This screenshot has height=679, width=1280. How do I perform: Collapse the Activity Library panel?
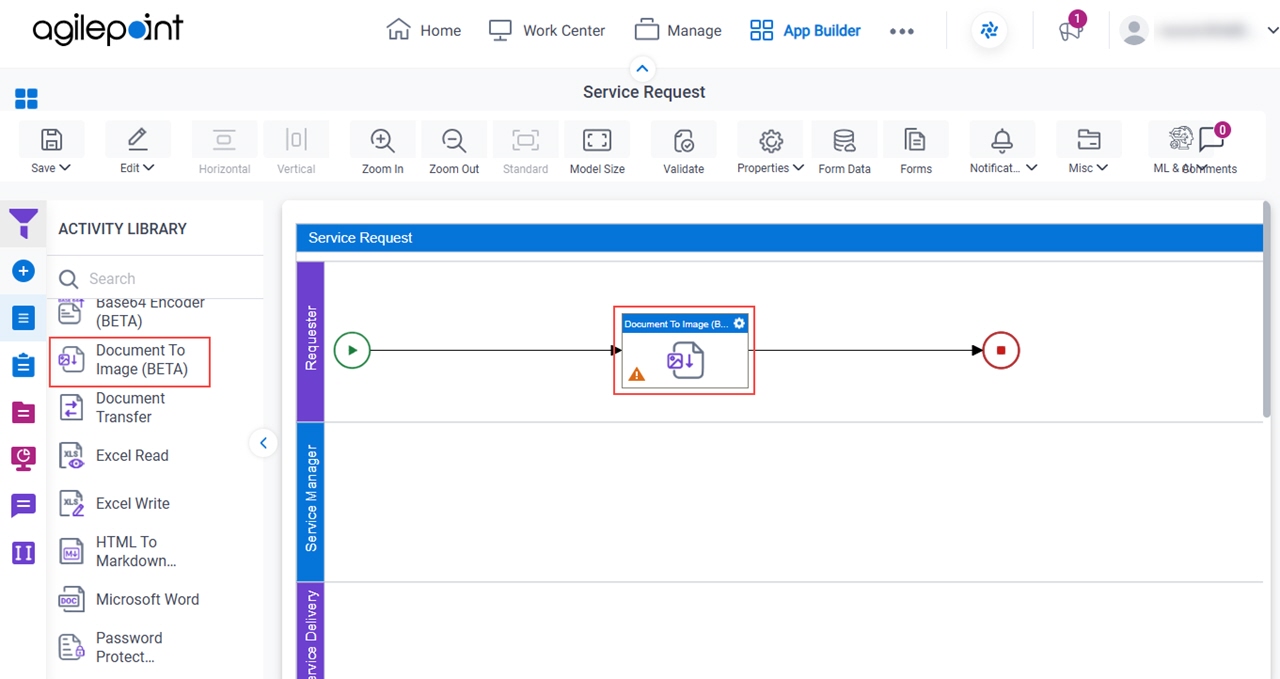click(x=263, y=443)
